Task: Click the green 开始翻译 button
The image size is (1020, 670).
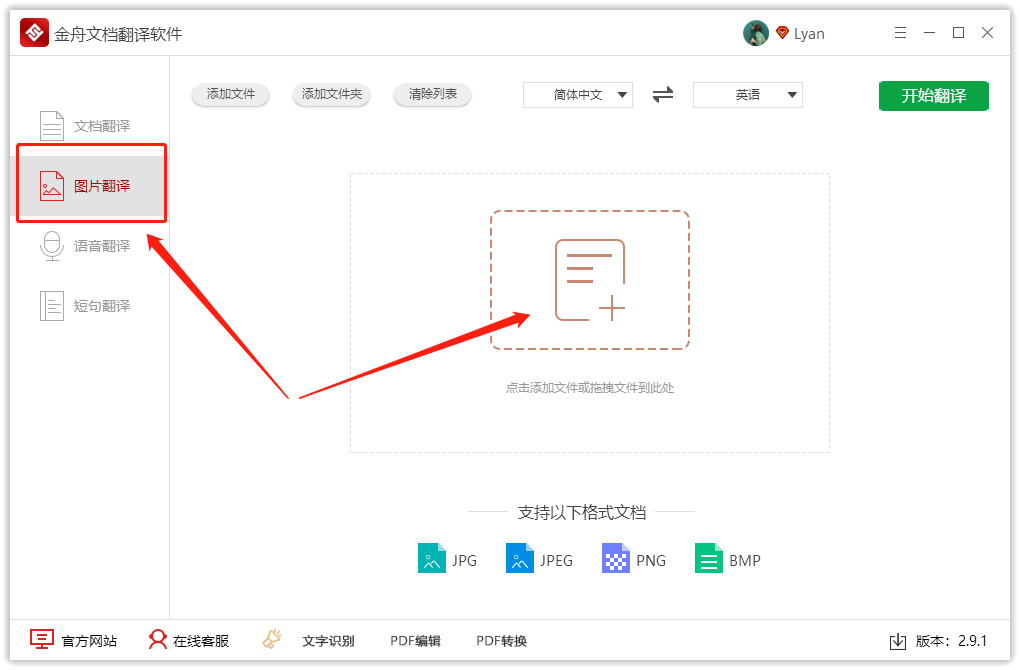Action: 933,96
